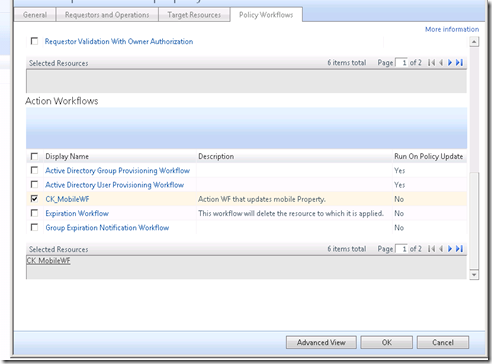Select the Policy Workflows tab
This screenshot has width=492, height=364.
(266, 15)
